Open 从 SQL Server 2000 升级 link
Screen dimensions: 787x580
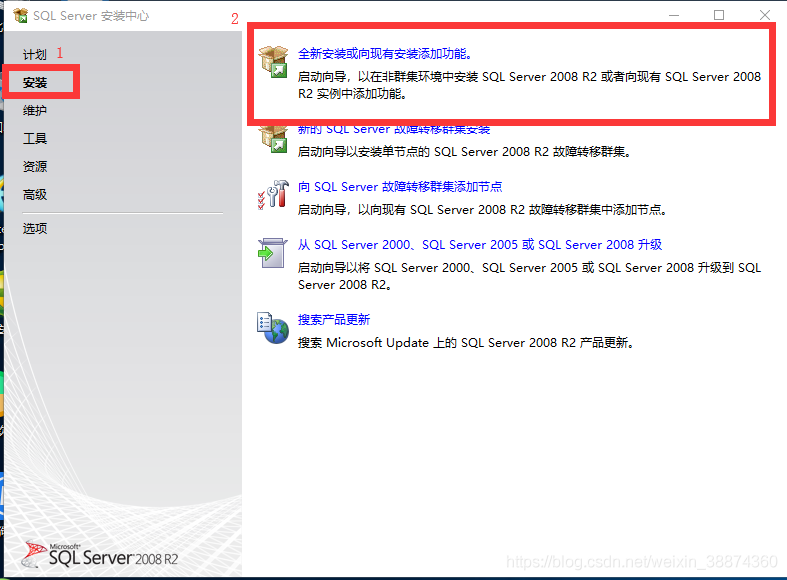click(x=480, y=245)
